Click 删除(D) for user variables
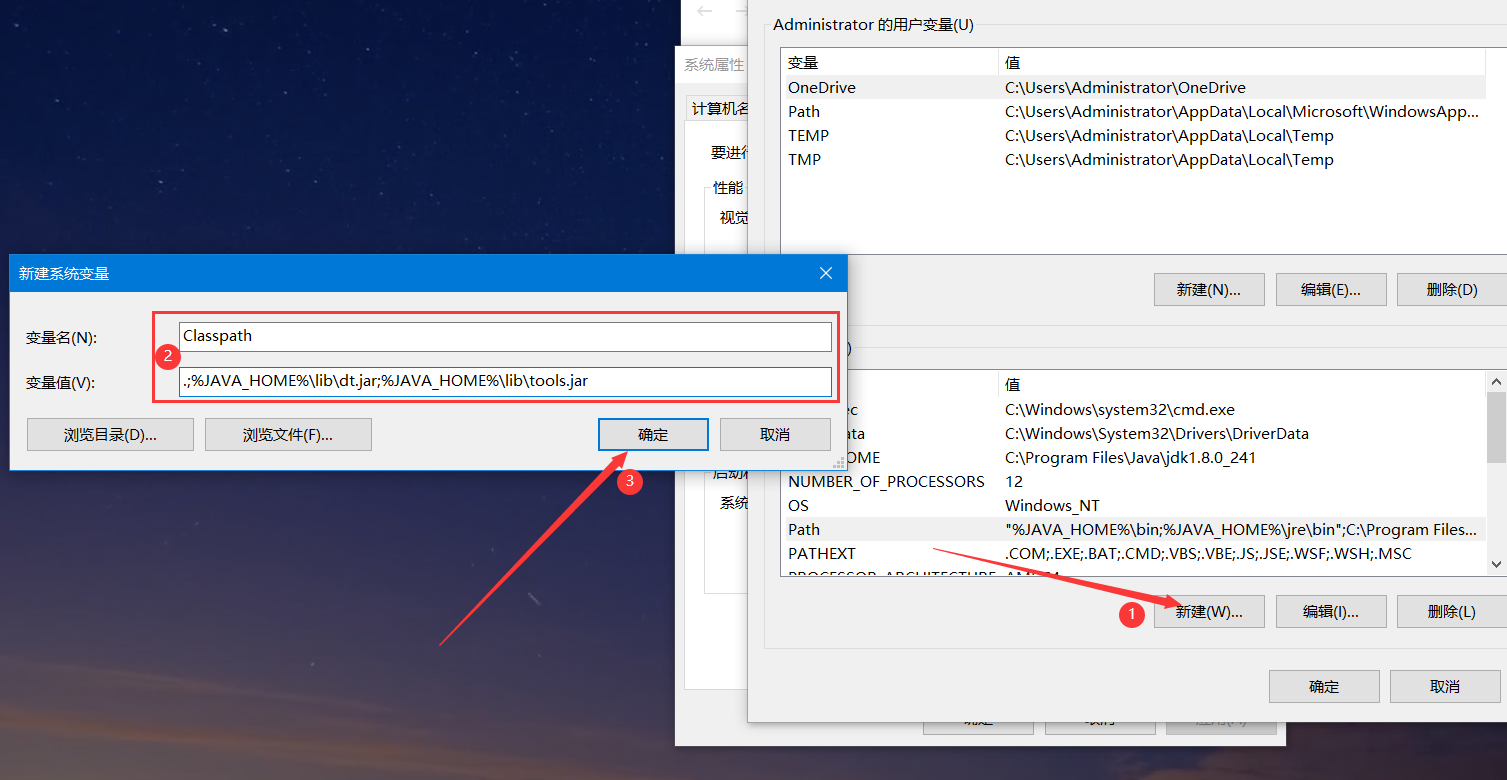 (1452, 290)
